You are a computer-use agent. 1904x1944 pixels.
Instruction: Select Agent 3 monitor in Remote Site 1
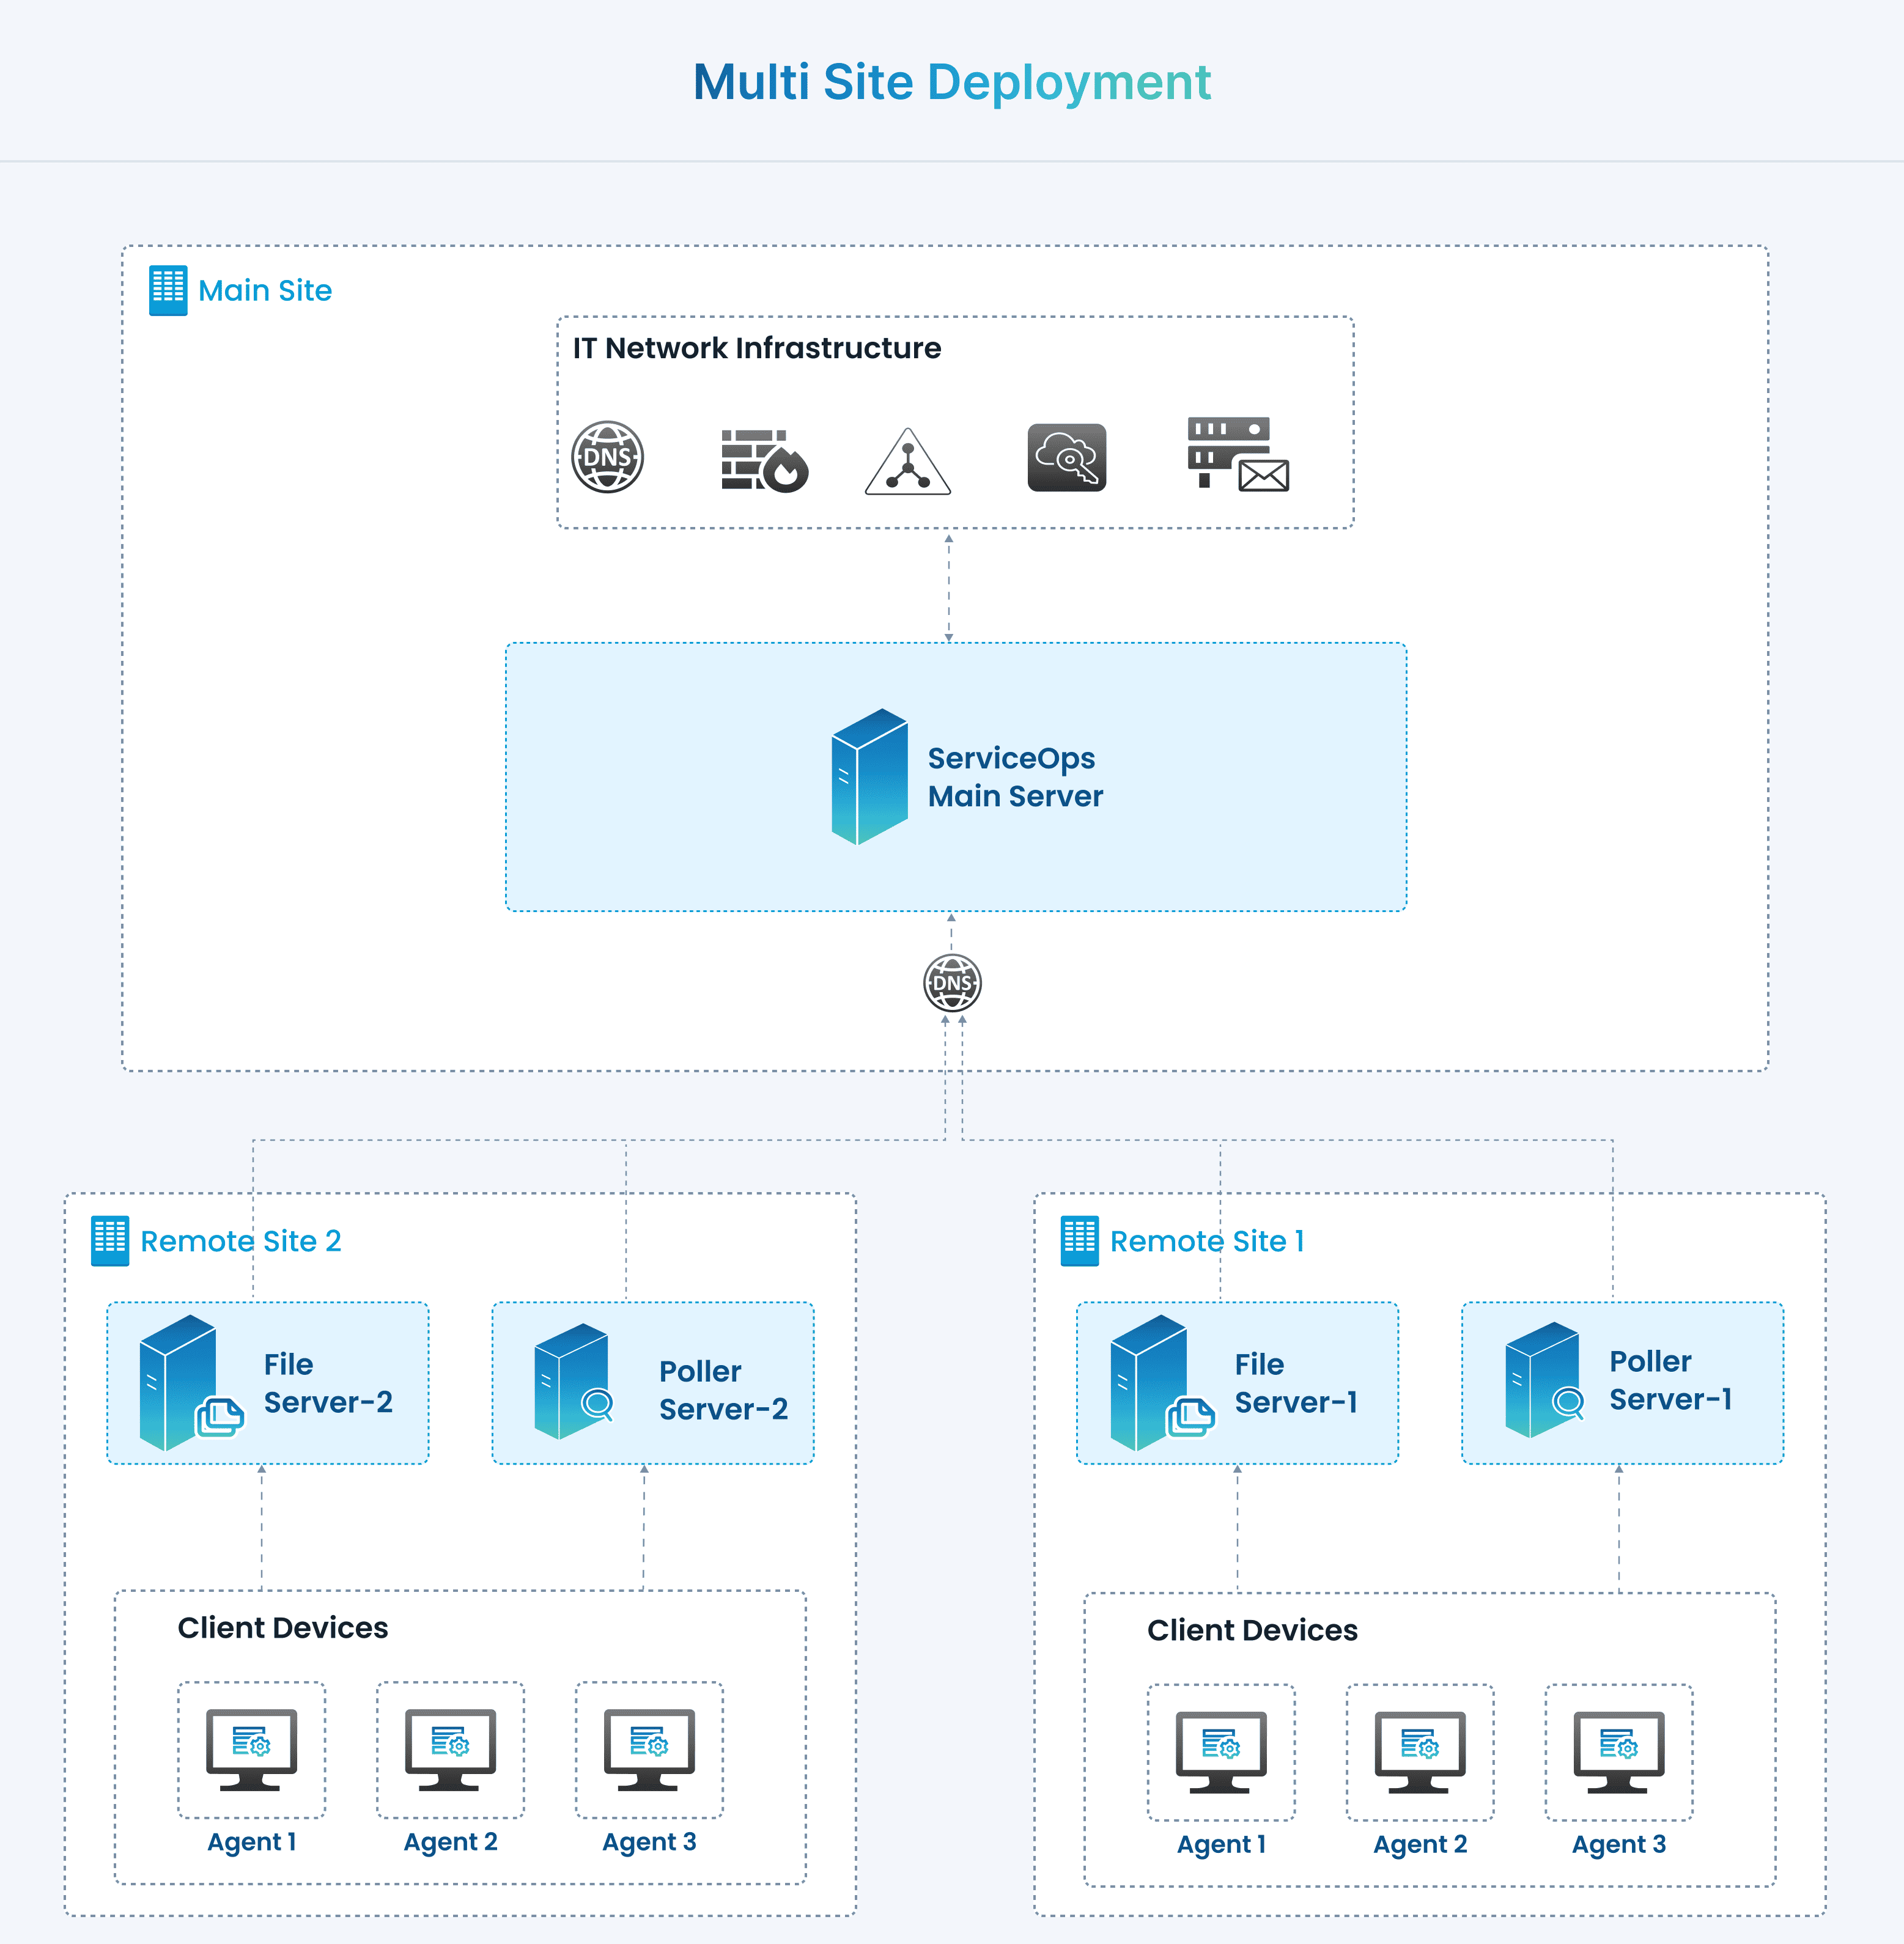(x=1618, y=1751)
